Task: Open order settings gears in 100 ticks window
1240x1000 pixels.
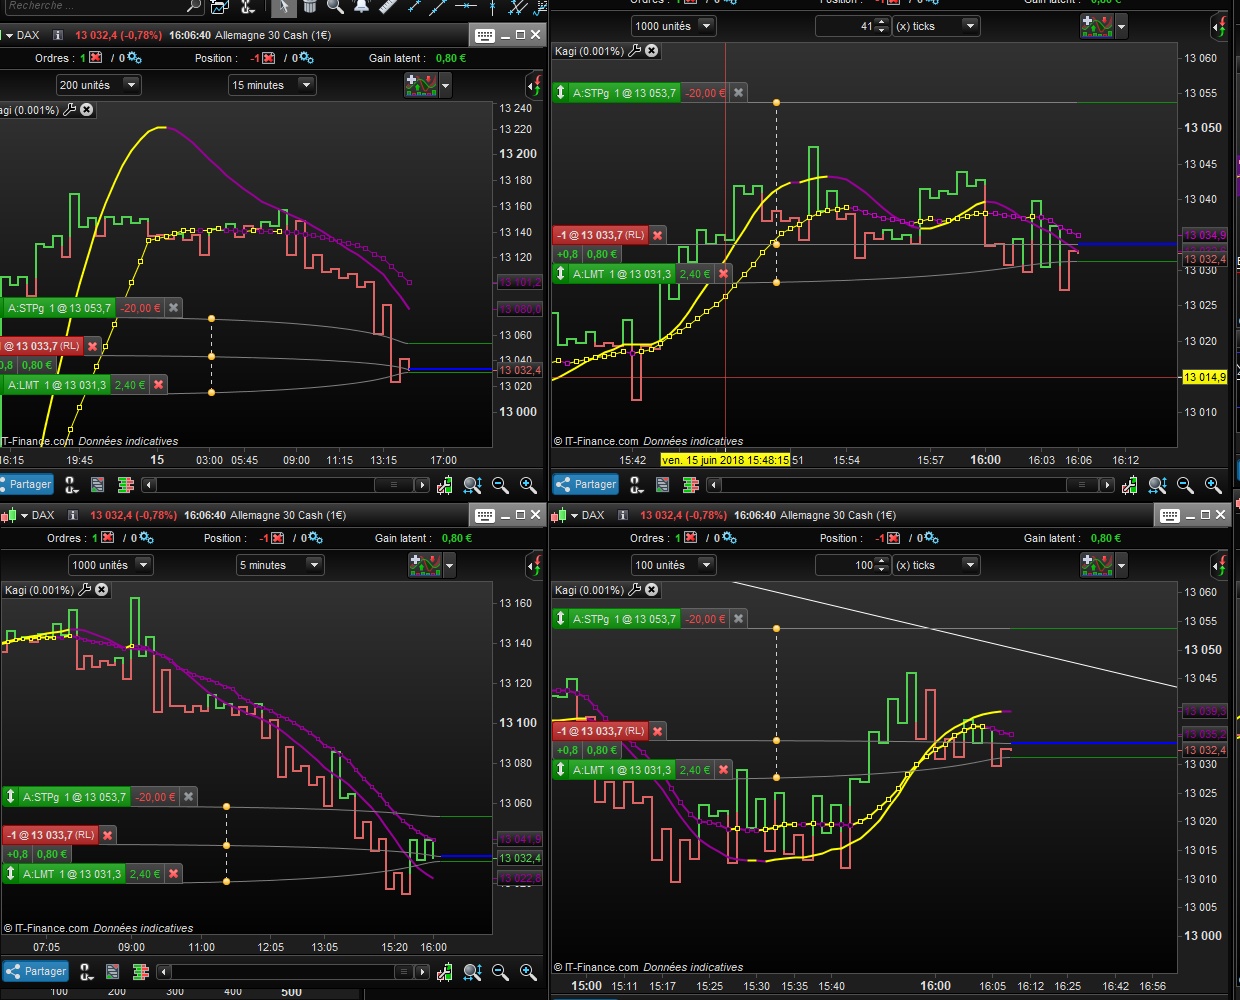Action: [x=729, y=538]
